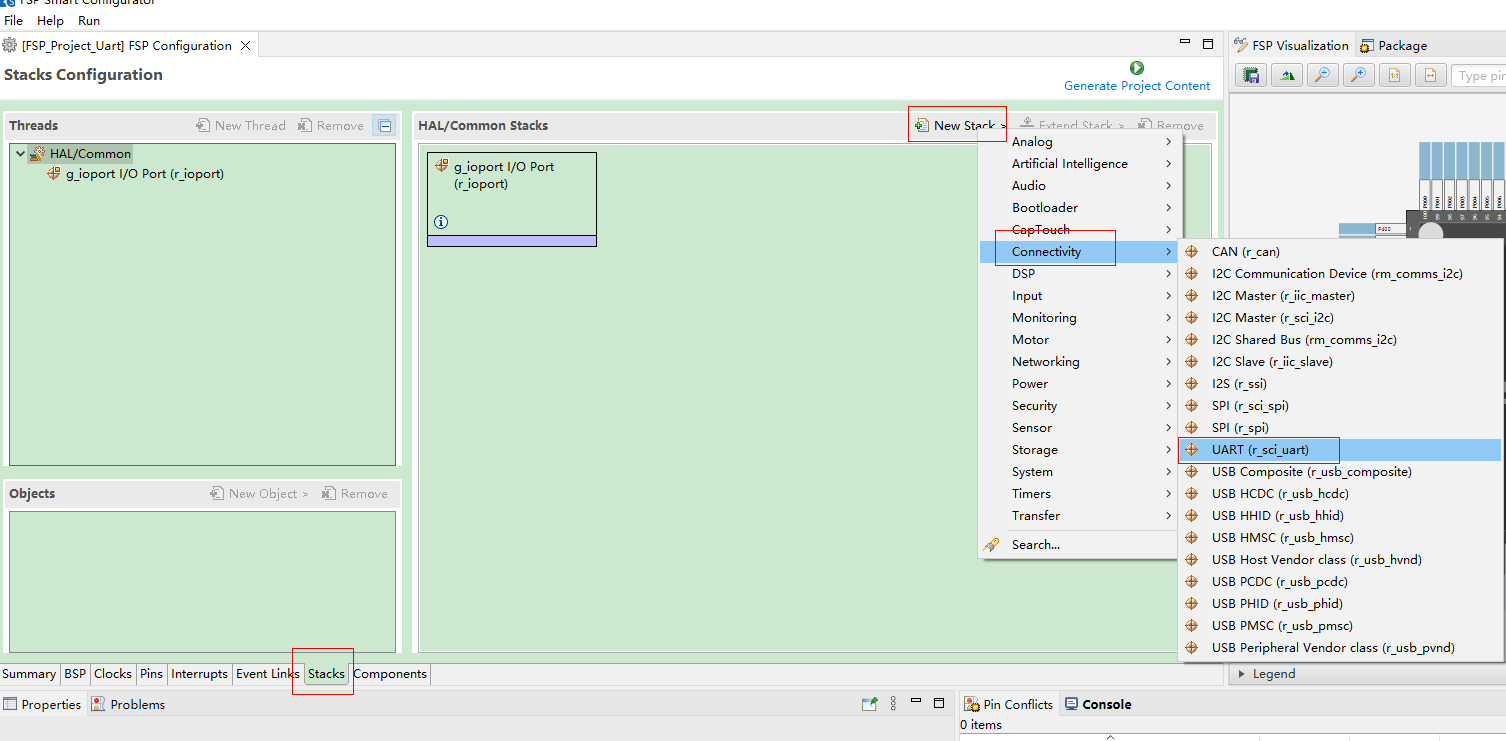Select I2S (r_ssi) entry

1340,384
